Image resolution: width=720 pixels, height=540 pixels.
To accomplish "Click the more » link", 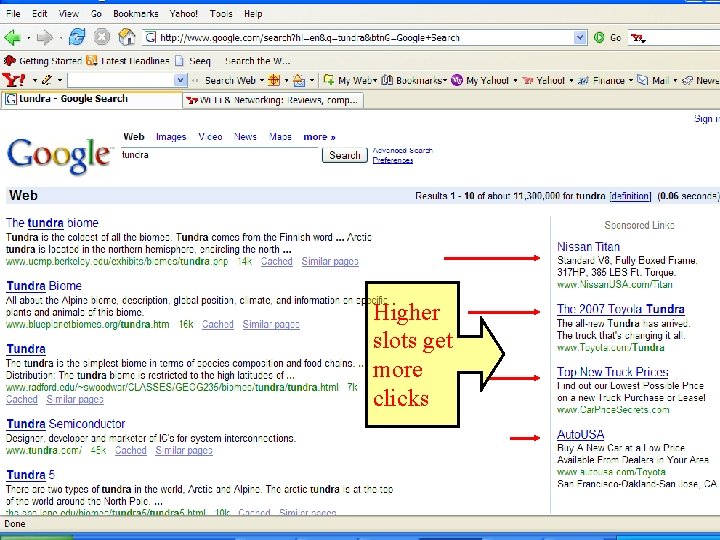I will point(319,137).
